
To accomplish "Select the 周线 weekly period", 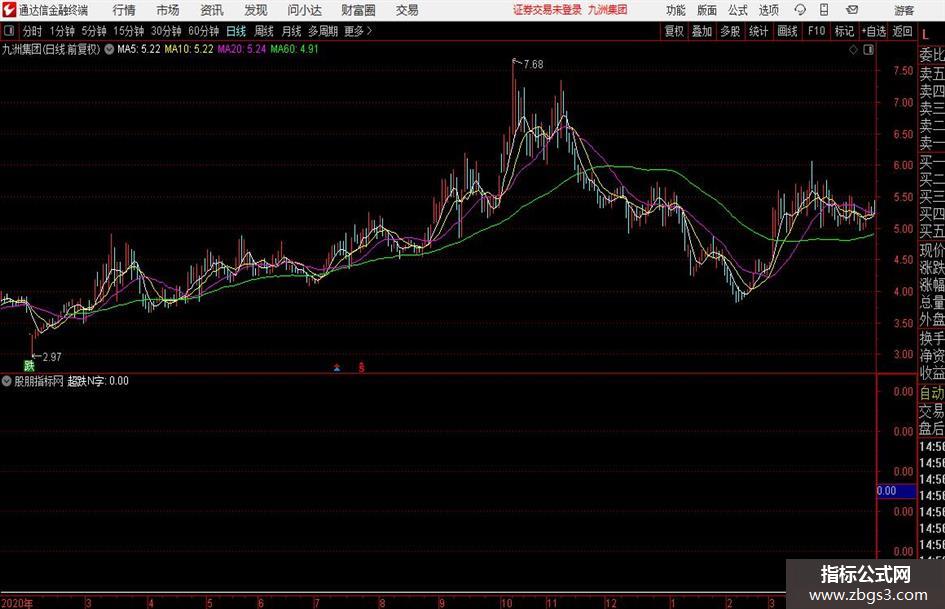I will (264, 31).
